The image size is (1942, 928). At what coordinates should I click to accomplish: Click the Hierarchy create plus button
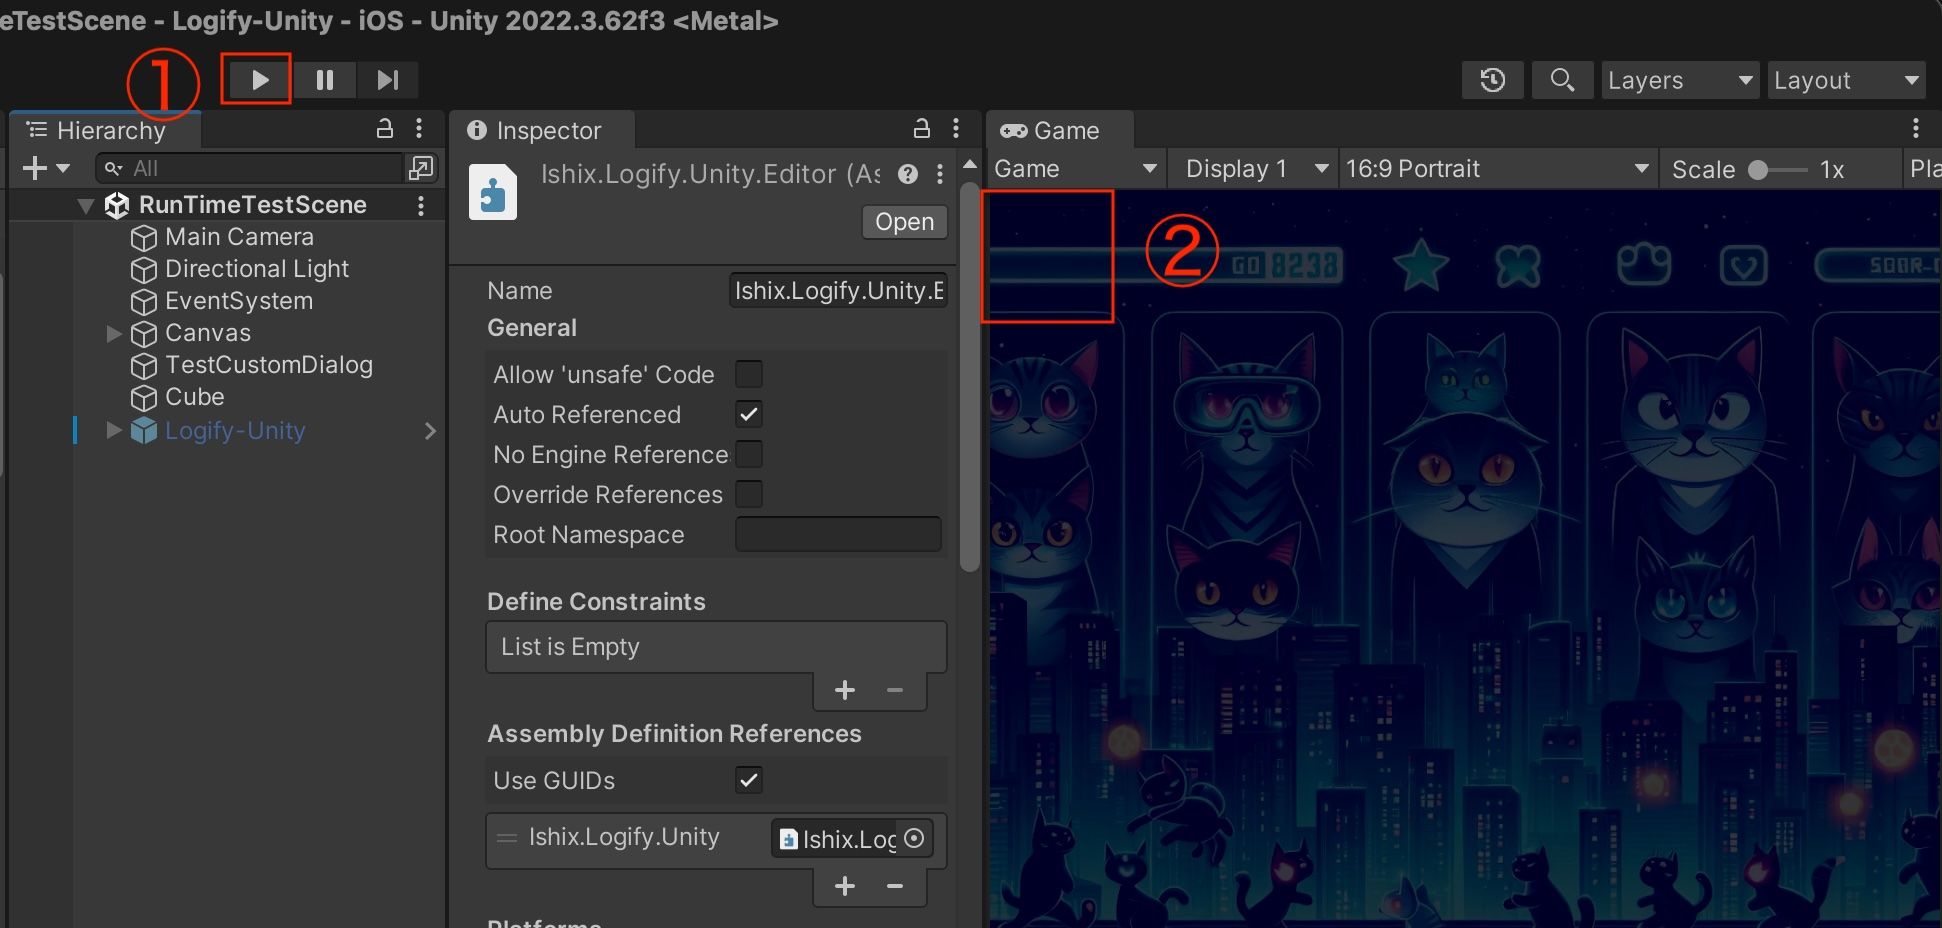(35, 168)
